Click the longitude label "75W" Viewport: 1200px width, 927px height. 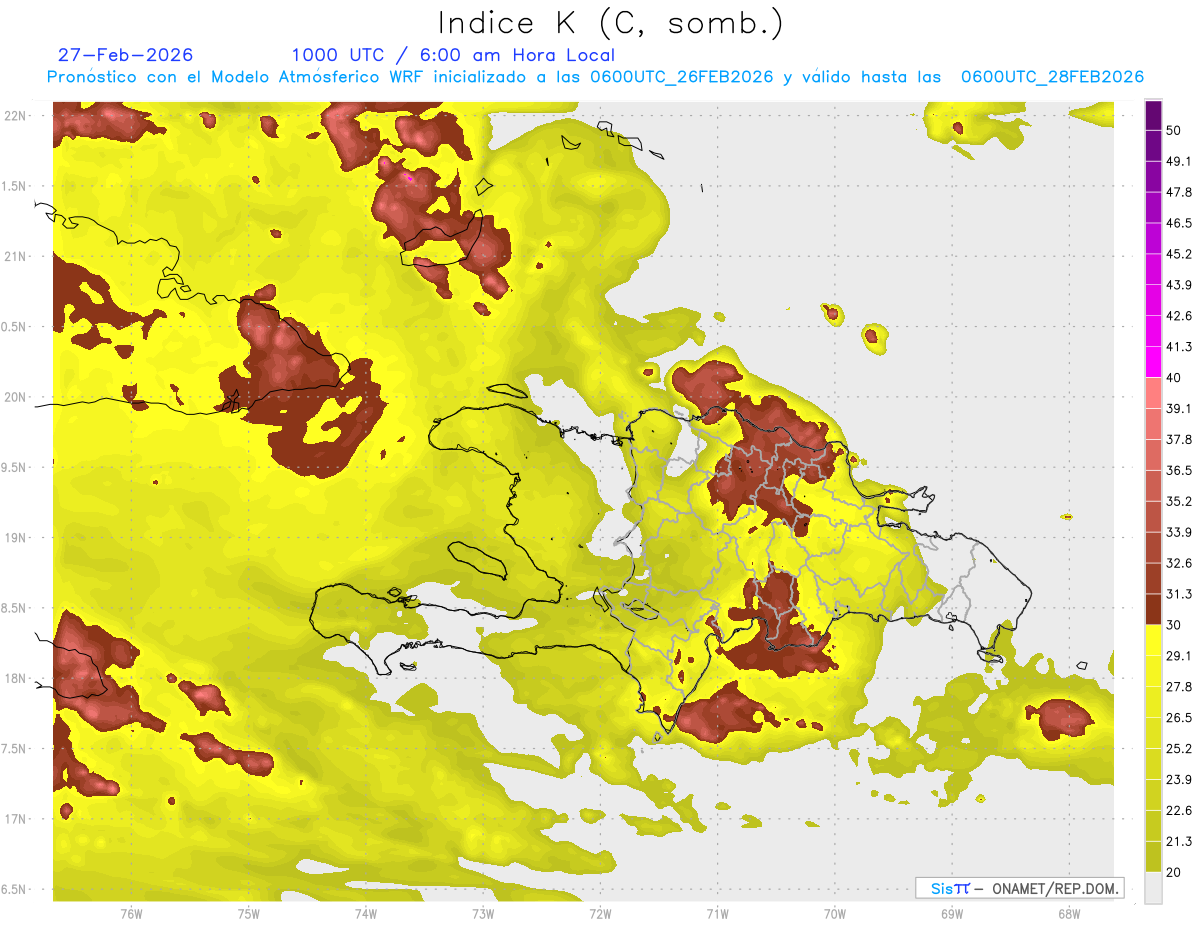click(x=248, y=913)
